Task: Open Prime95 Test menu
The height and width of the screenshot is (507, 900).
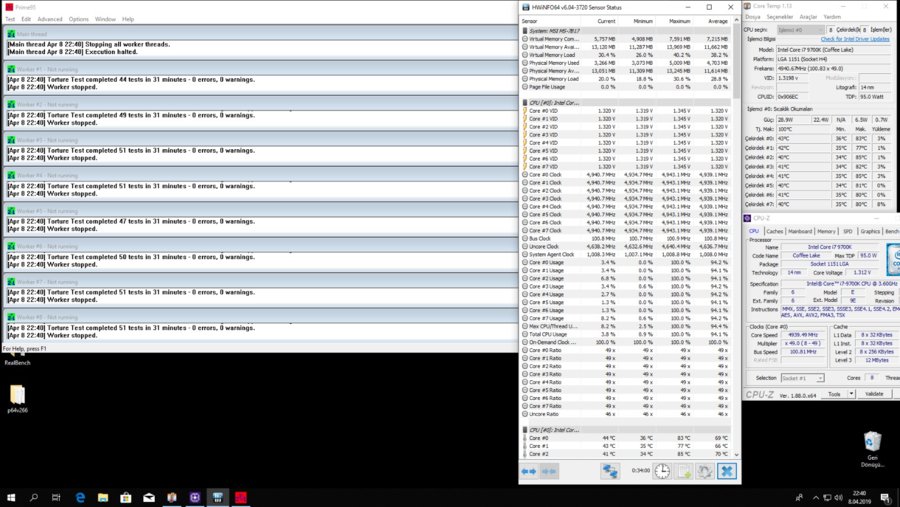Action: coord(10,19)
